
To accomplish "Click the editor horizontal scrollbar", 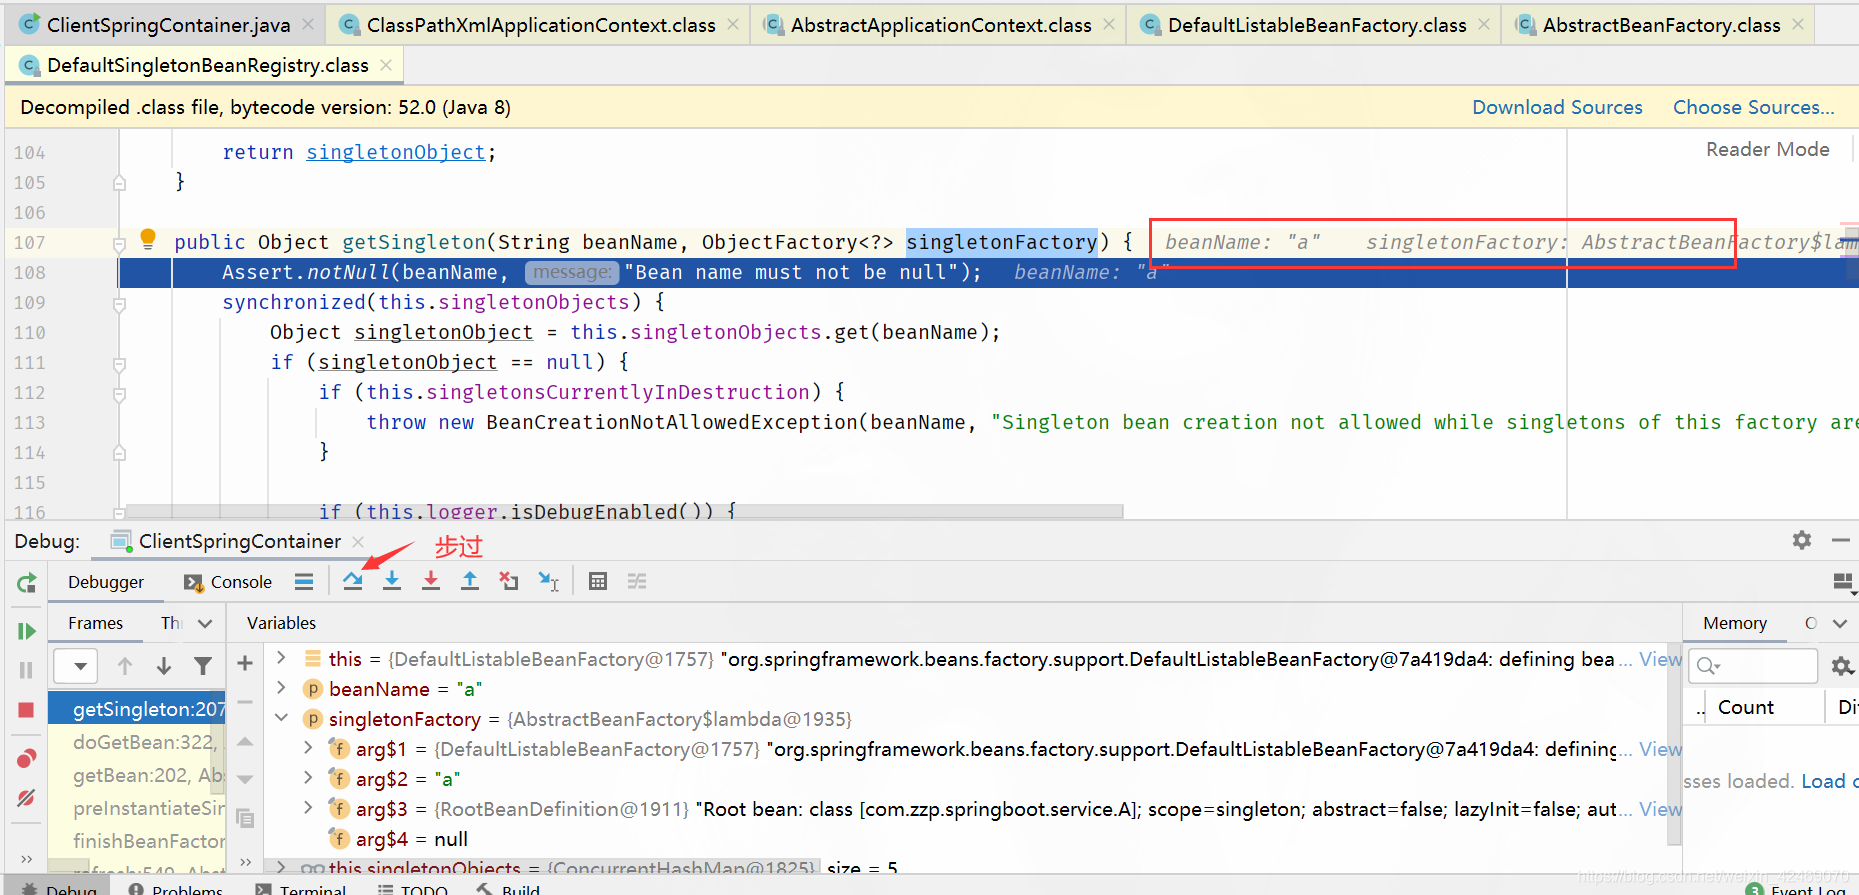I will [626, 511].
